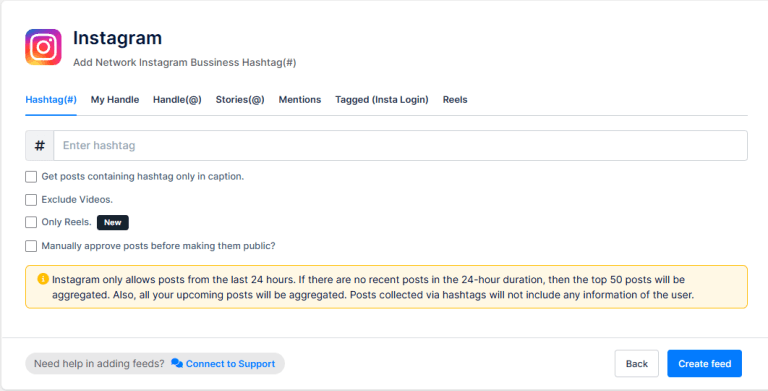The height and width of the screenshot is (391, 768).
Task: Select the Reels tab
Action: point(455,99)
